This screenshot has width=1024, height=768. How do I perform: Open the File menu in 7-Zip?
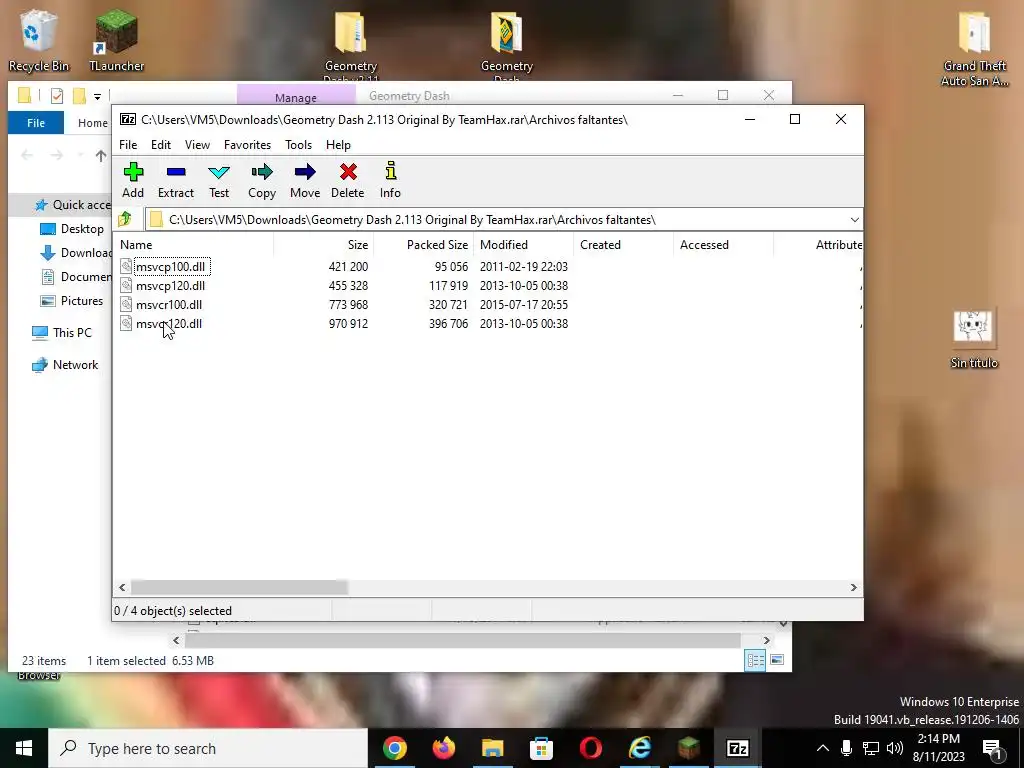[x=128, y=145]
